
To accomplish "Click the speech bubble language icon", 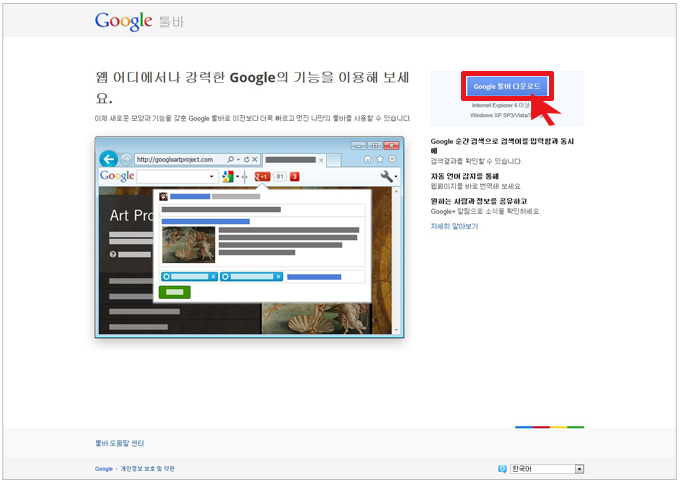I will pyautogui.click(x=502, y=469).
